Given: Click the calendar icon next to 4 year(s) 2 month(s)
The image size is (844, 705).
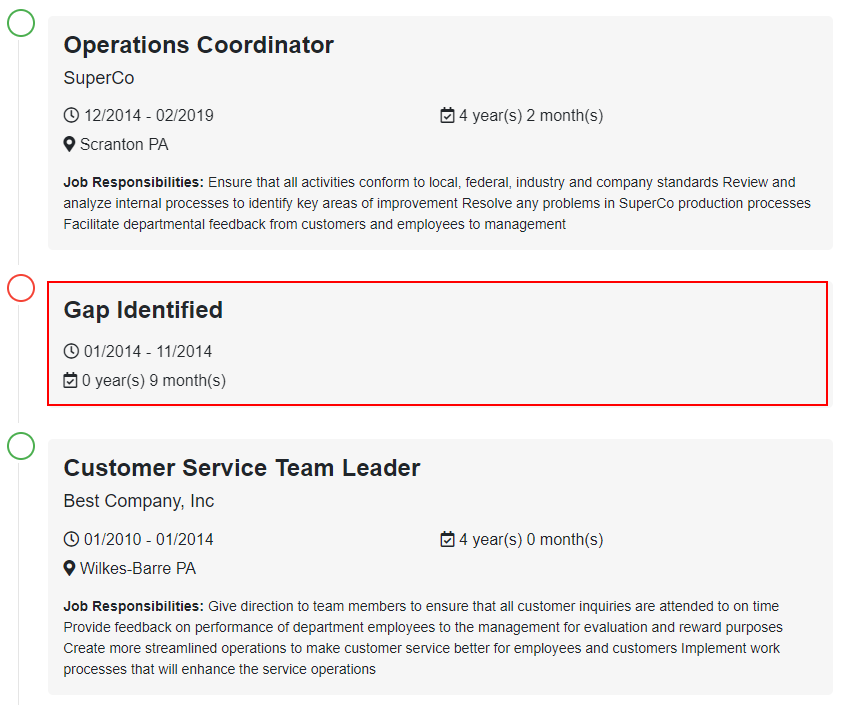Looking at the screenshot, I should click(x=447, y=115).
